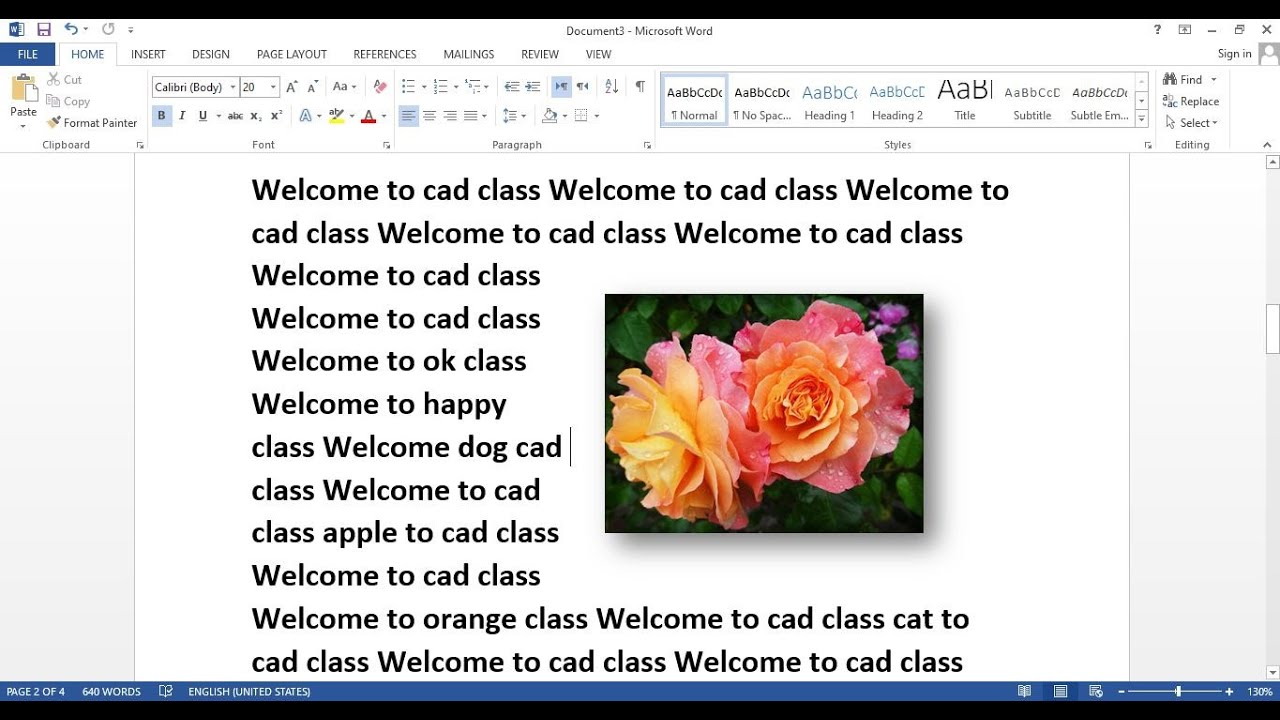Increase indent of paragraph
This screenshot has width=1280, height=720.
click(533, 87)
